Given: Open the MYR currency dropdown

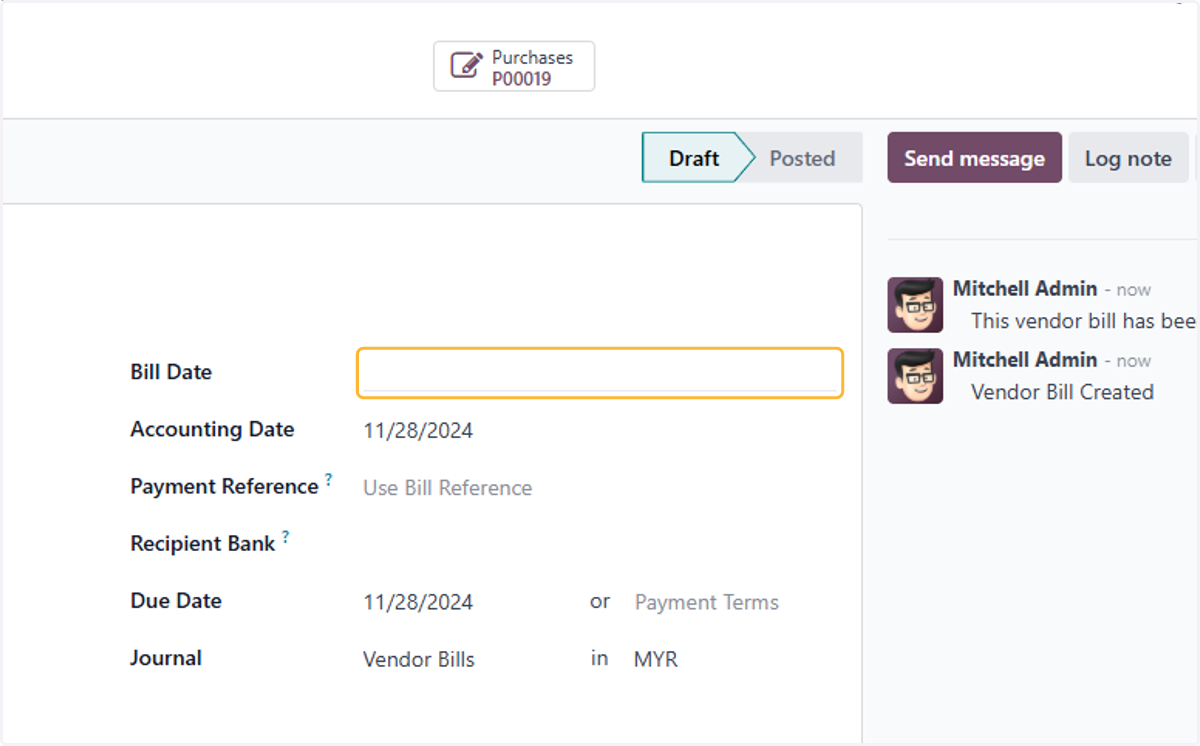Looking at the screenshot, I should 656,660.
